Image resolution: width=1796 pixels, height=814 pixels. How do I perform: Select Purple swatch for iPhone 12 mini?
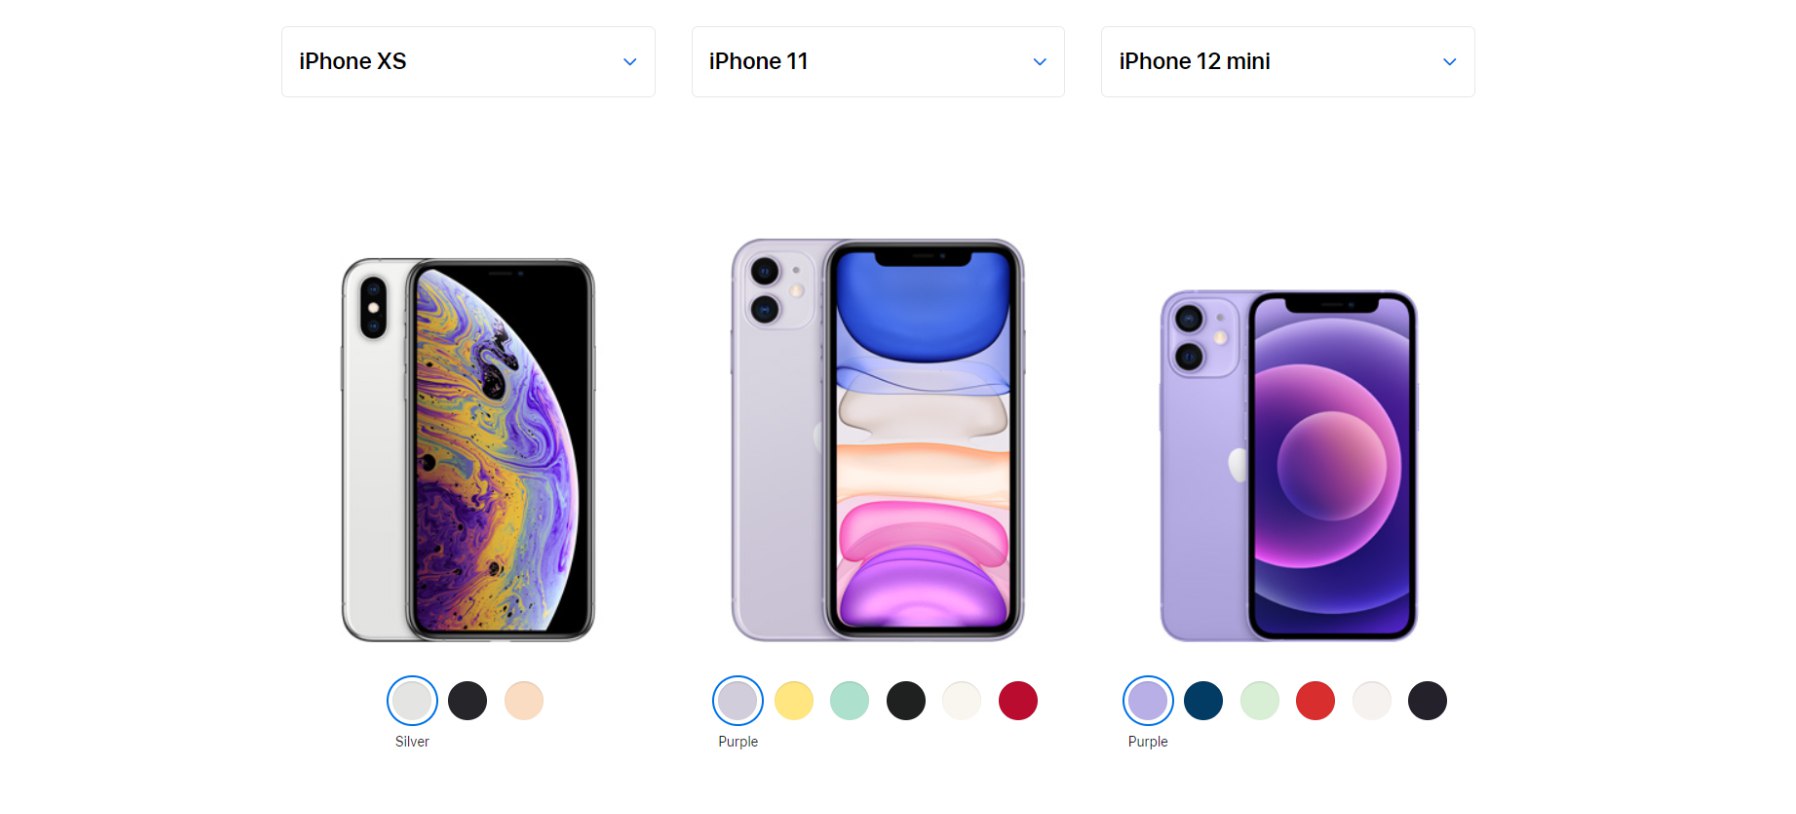(x=1148, y=701)
